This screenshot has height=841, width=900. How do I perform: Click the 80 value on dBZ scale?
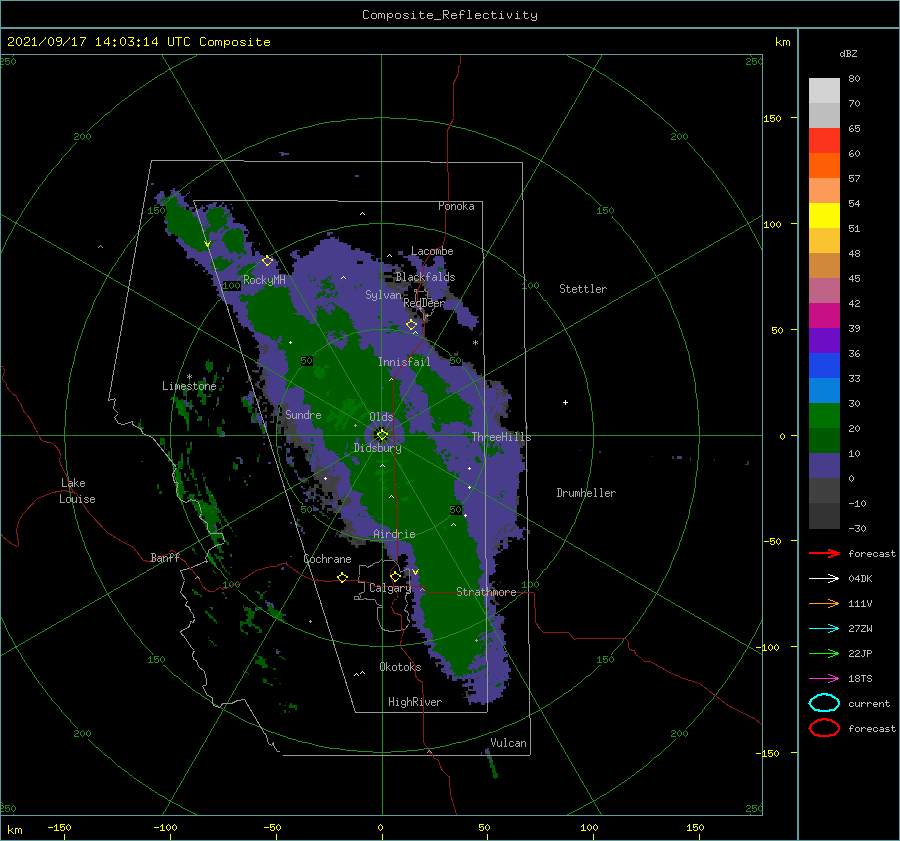pos(854,79)
